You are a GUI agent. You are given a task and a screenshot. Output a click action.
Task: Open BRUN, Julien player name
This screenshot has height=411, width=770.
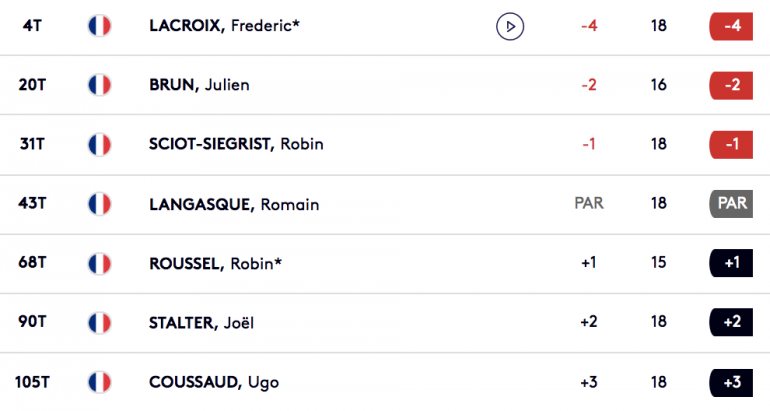tap(199, 85)
